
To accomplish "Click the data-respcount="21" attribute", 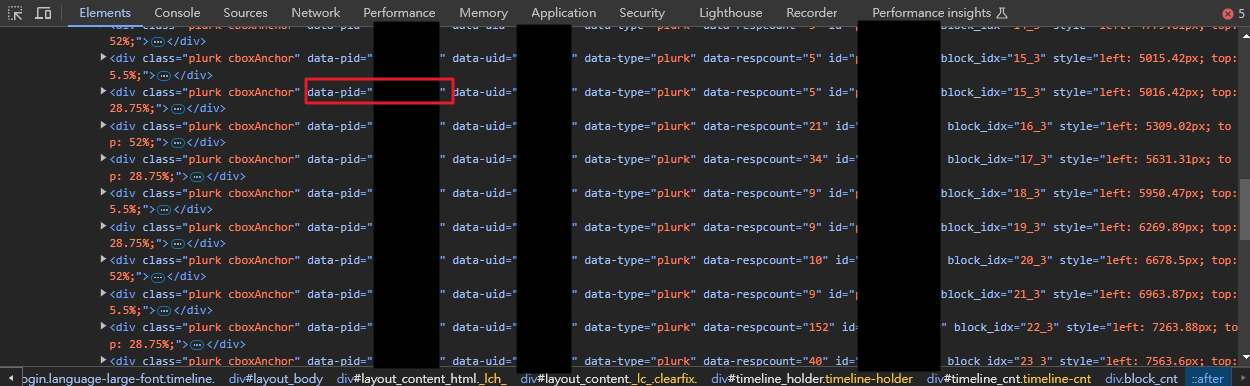I will coord(766,126).
